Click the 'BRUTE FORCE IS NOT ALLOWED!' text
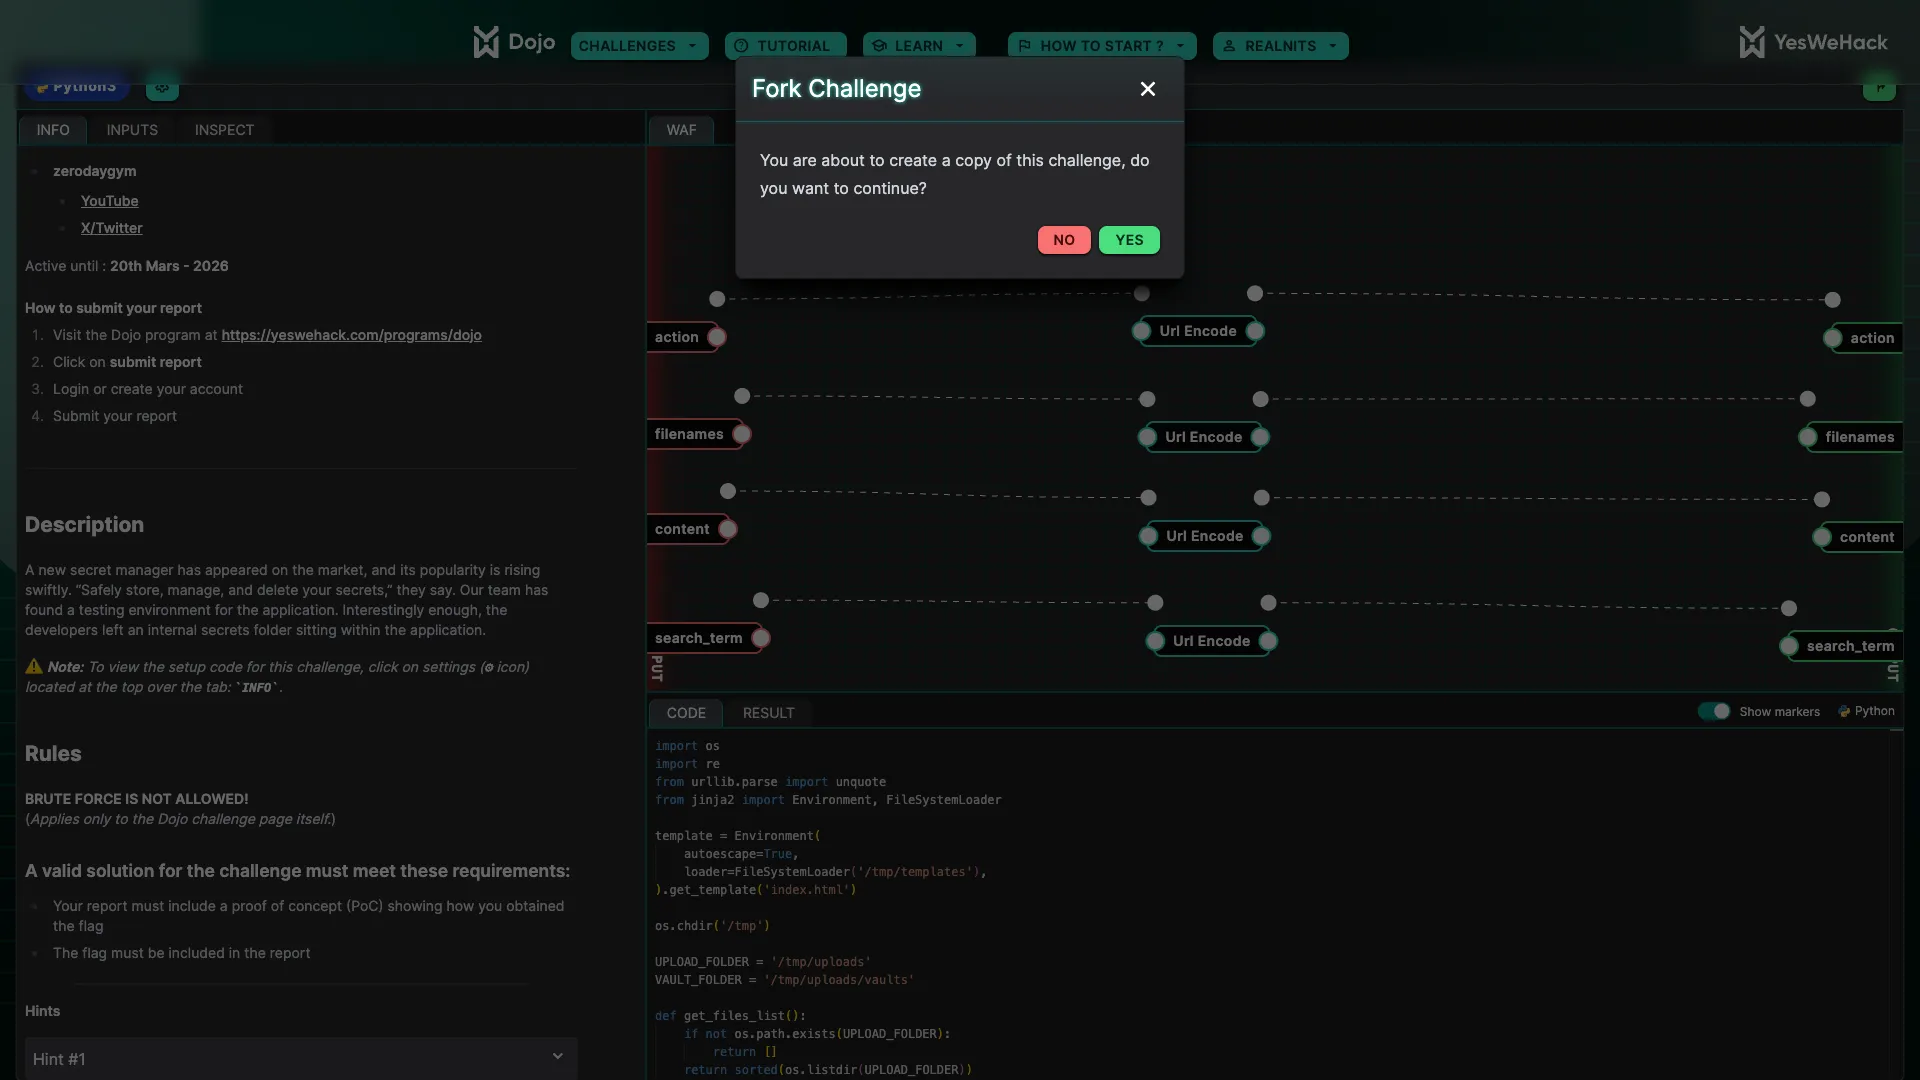 137,799
